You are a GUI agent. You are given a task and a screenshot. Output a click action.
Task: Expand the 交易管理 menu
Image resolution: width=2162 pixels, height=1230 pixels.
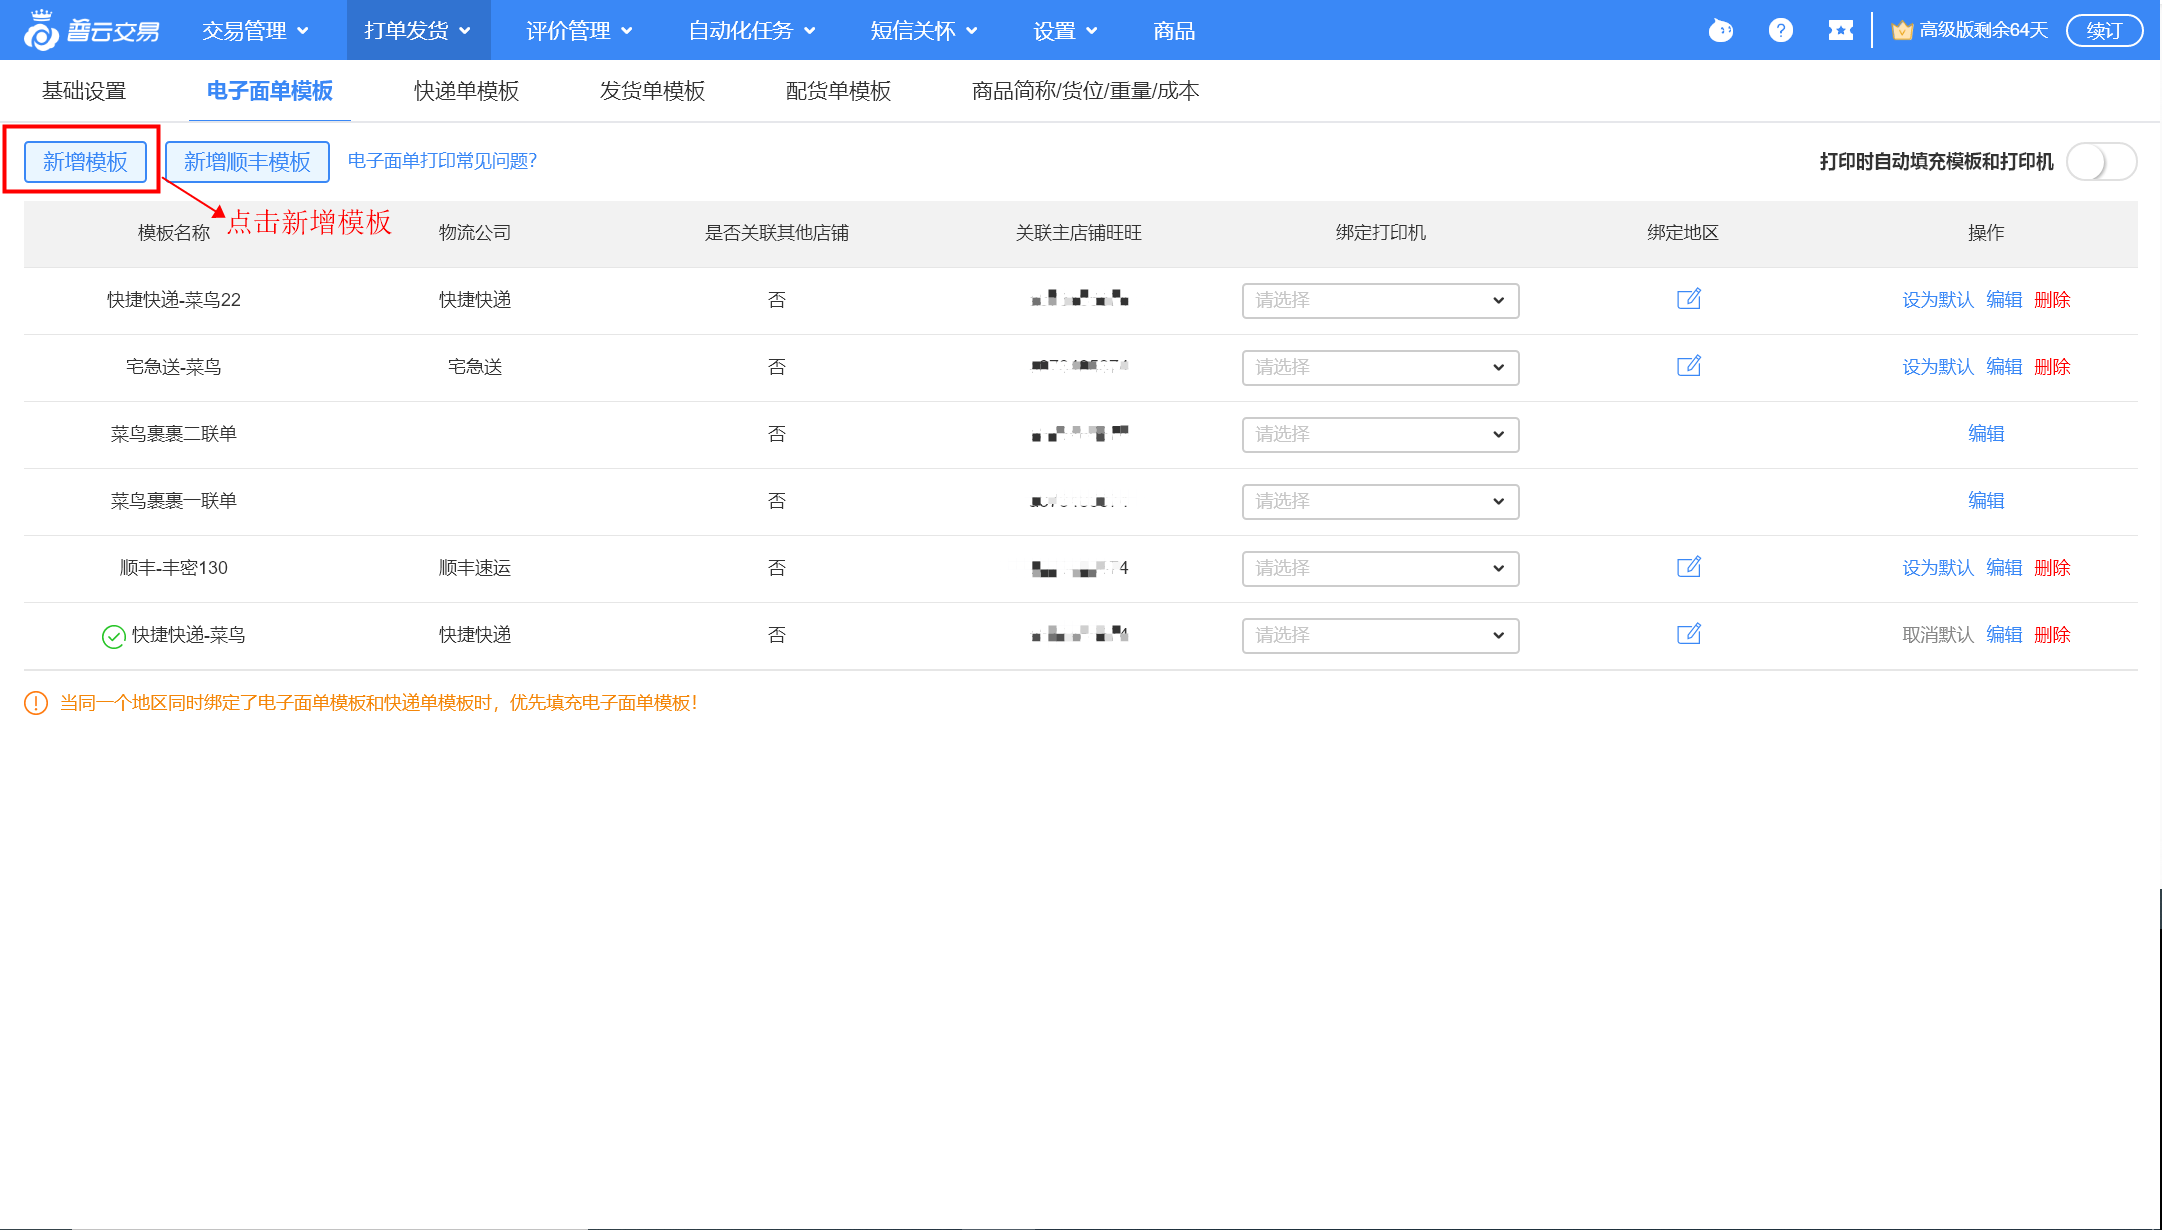[x=255, y=31]
